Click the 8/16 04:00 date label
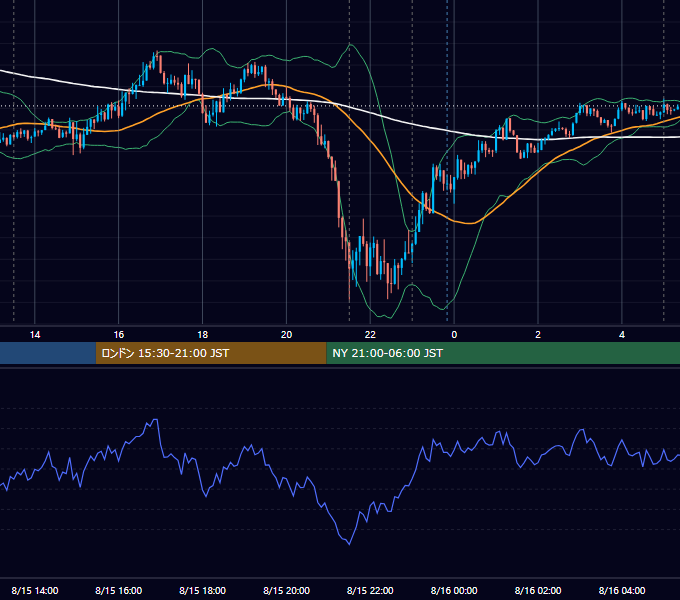Viewport: 680px width, 600px height. click(x=622, y=590)
